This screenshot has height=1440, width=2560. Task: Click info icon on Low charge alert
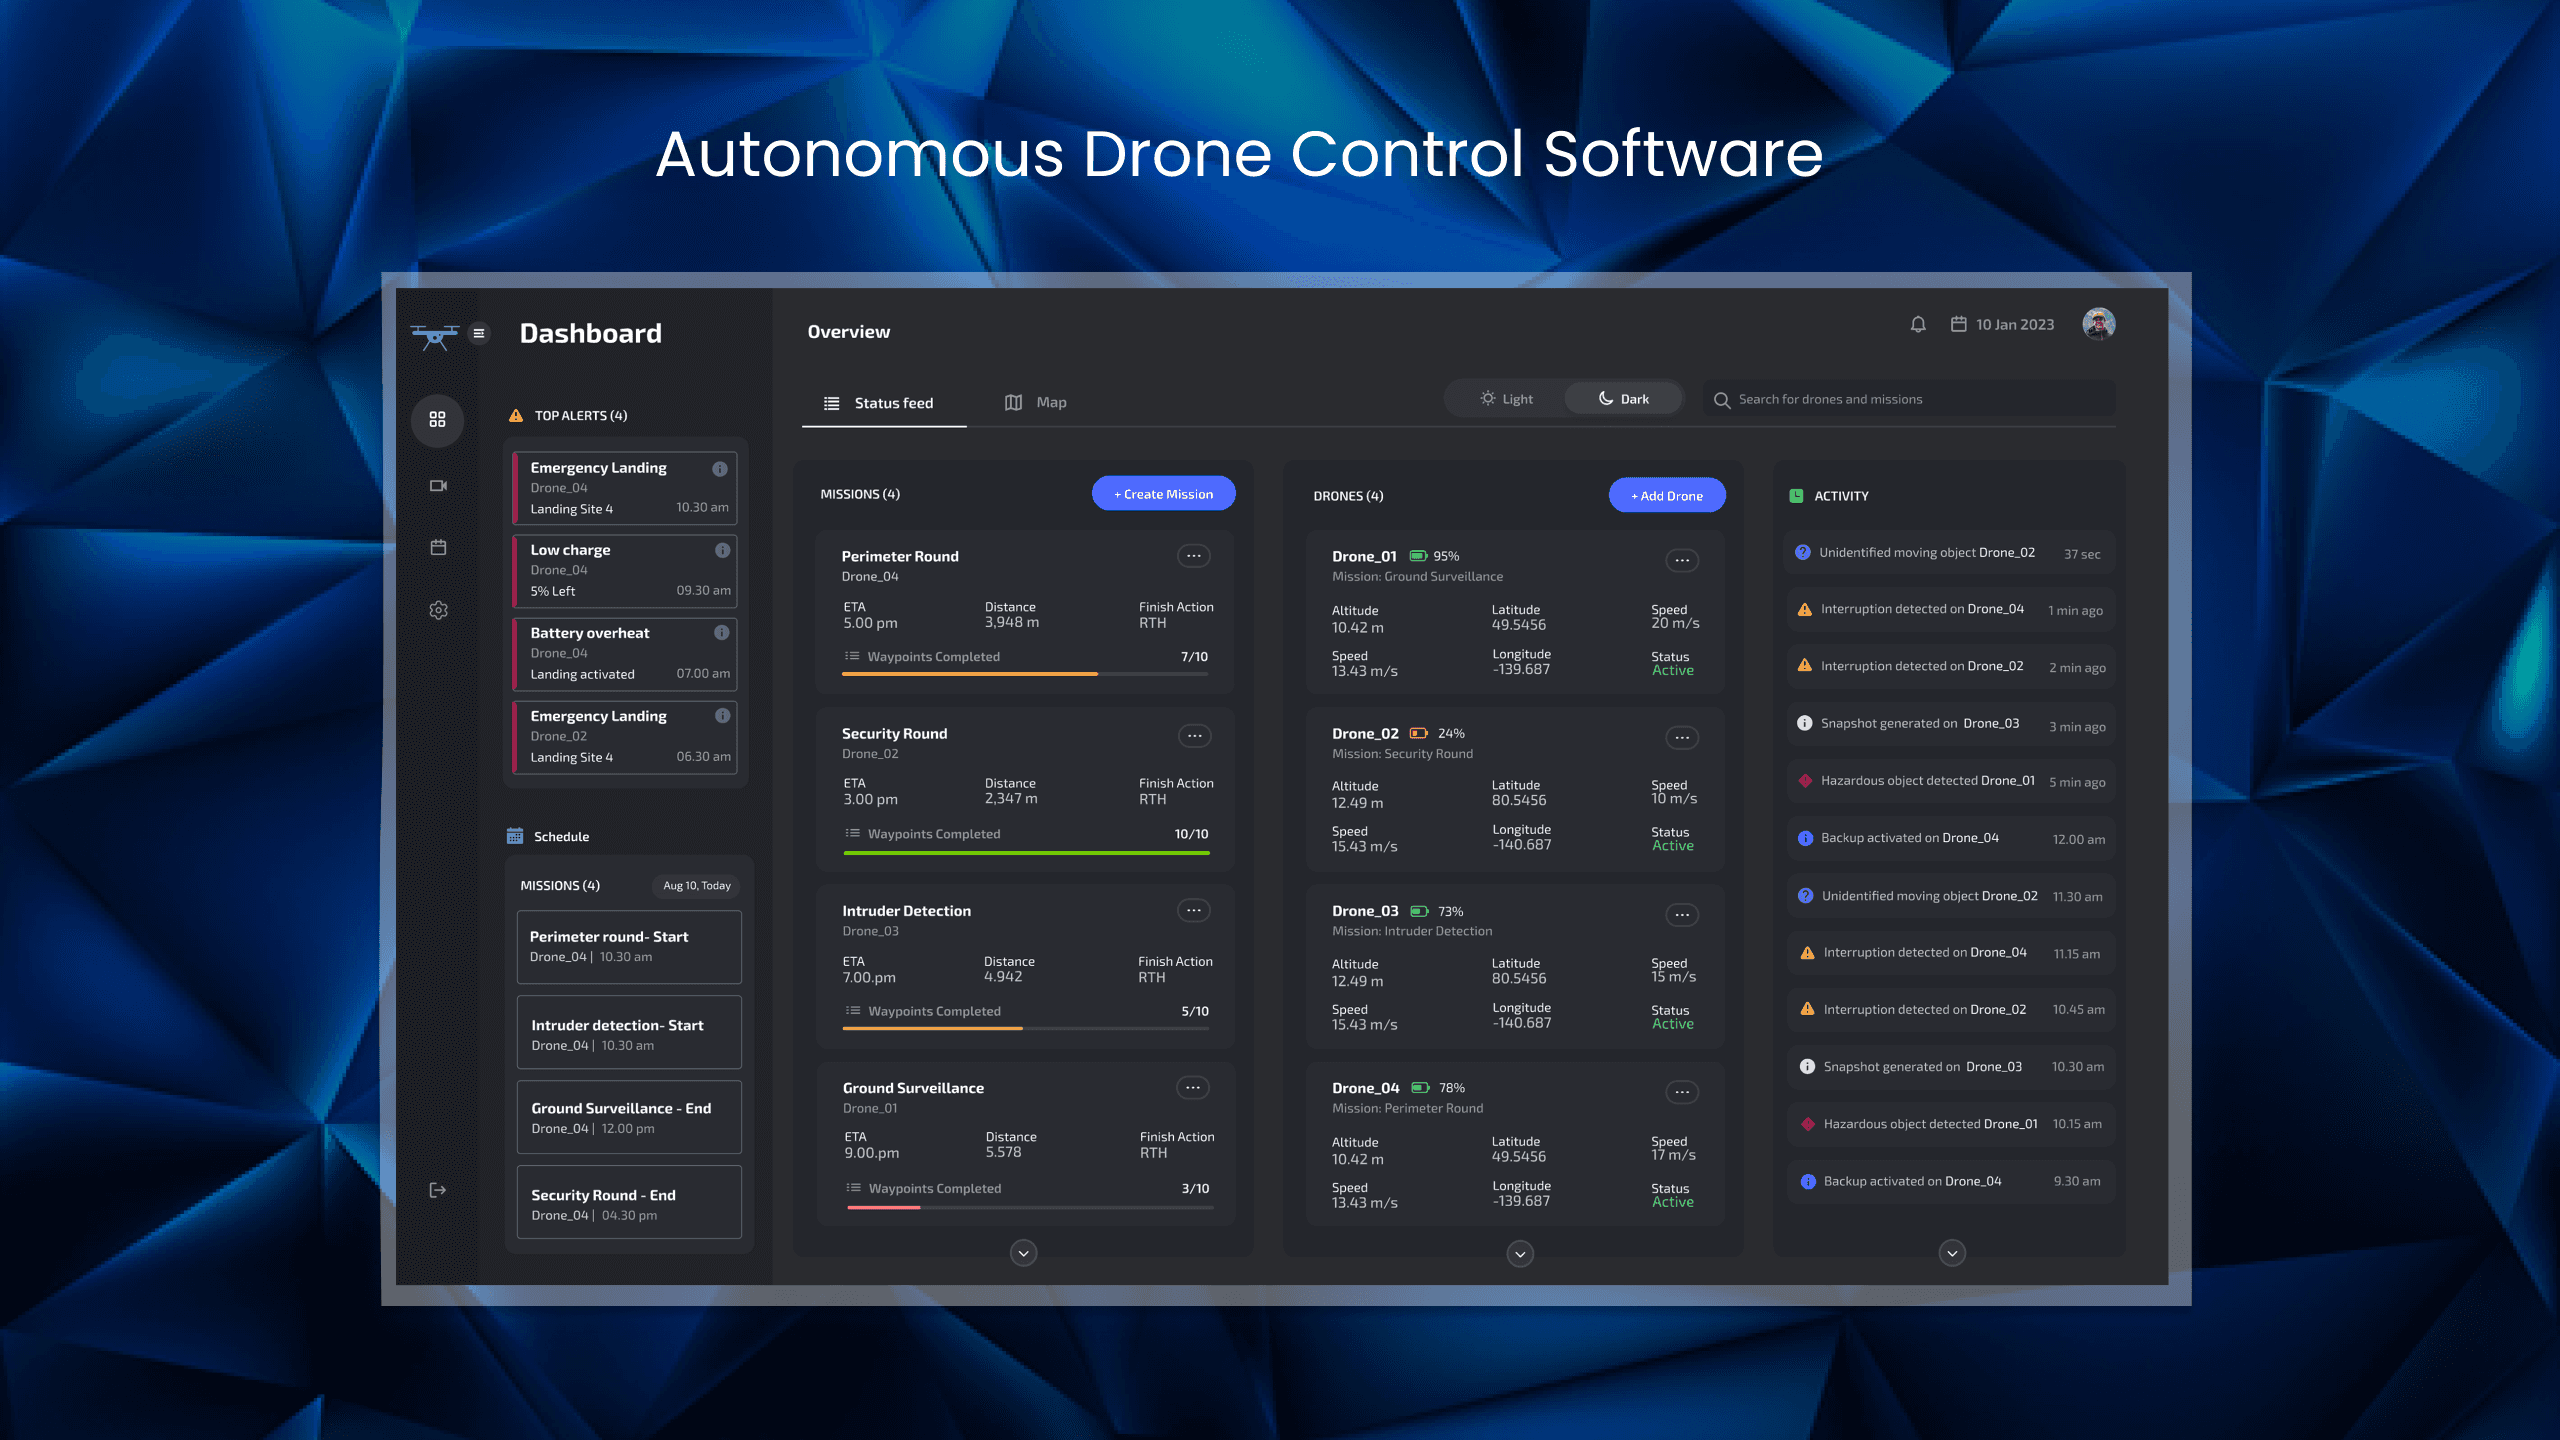click(x=722, y=550)
